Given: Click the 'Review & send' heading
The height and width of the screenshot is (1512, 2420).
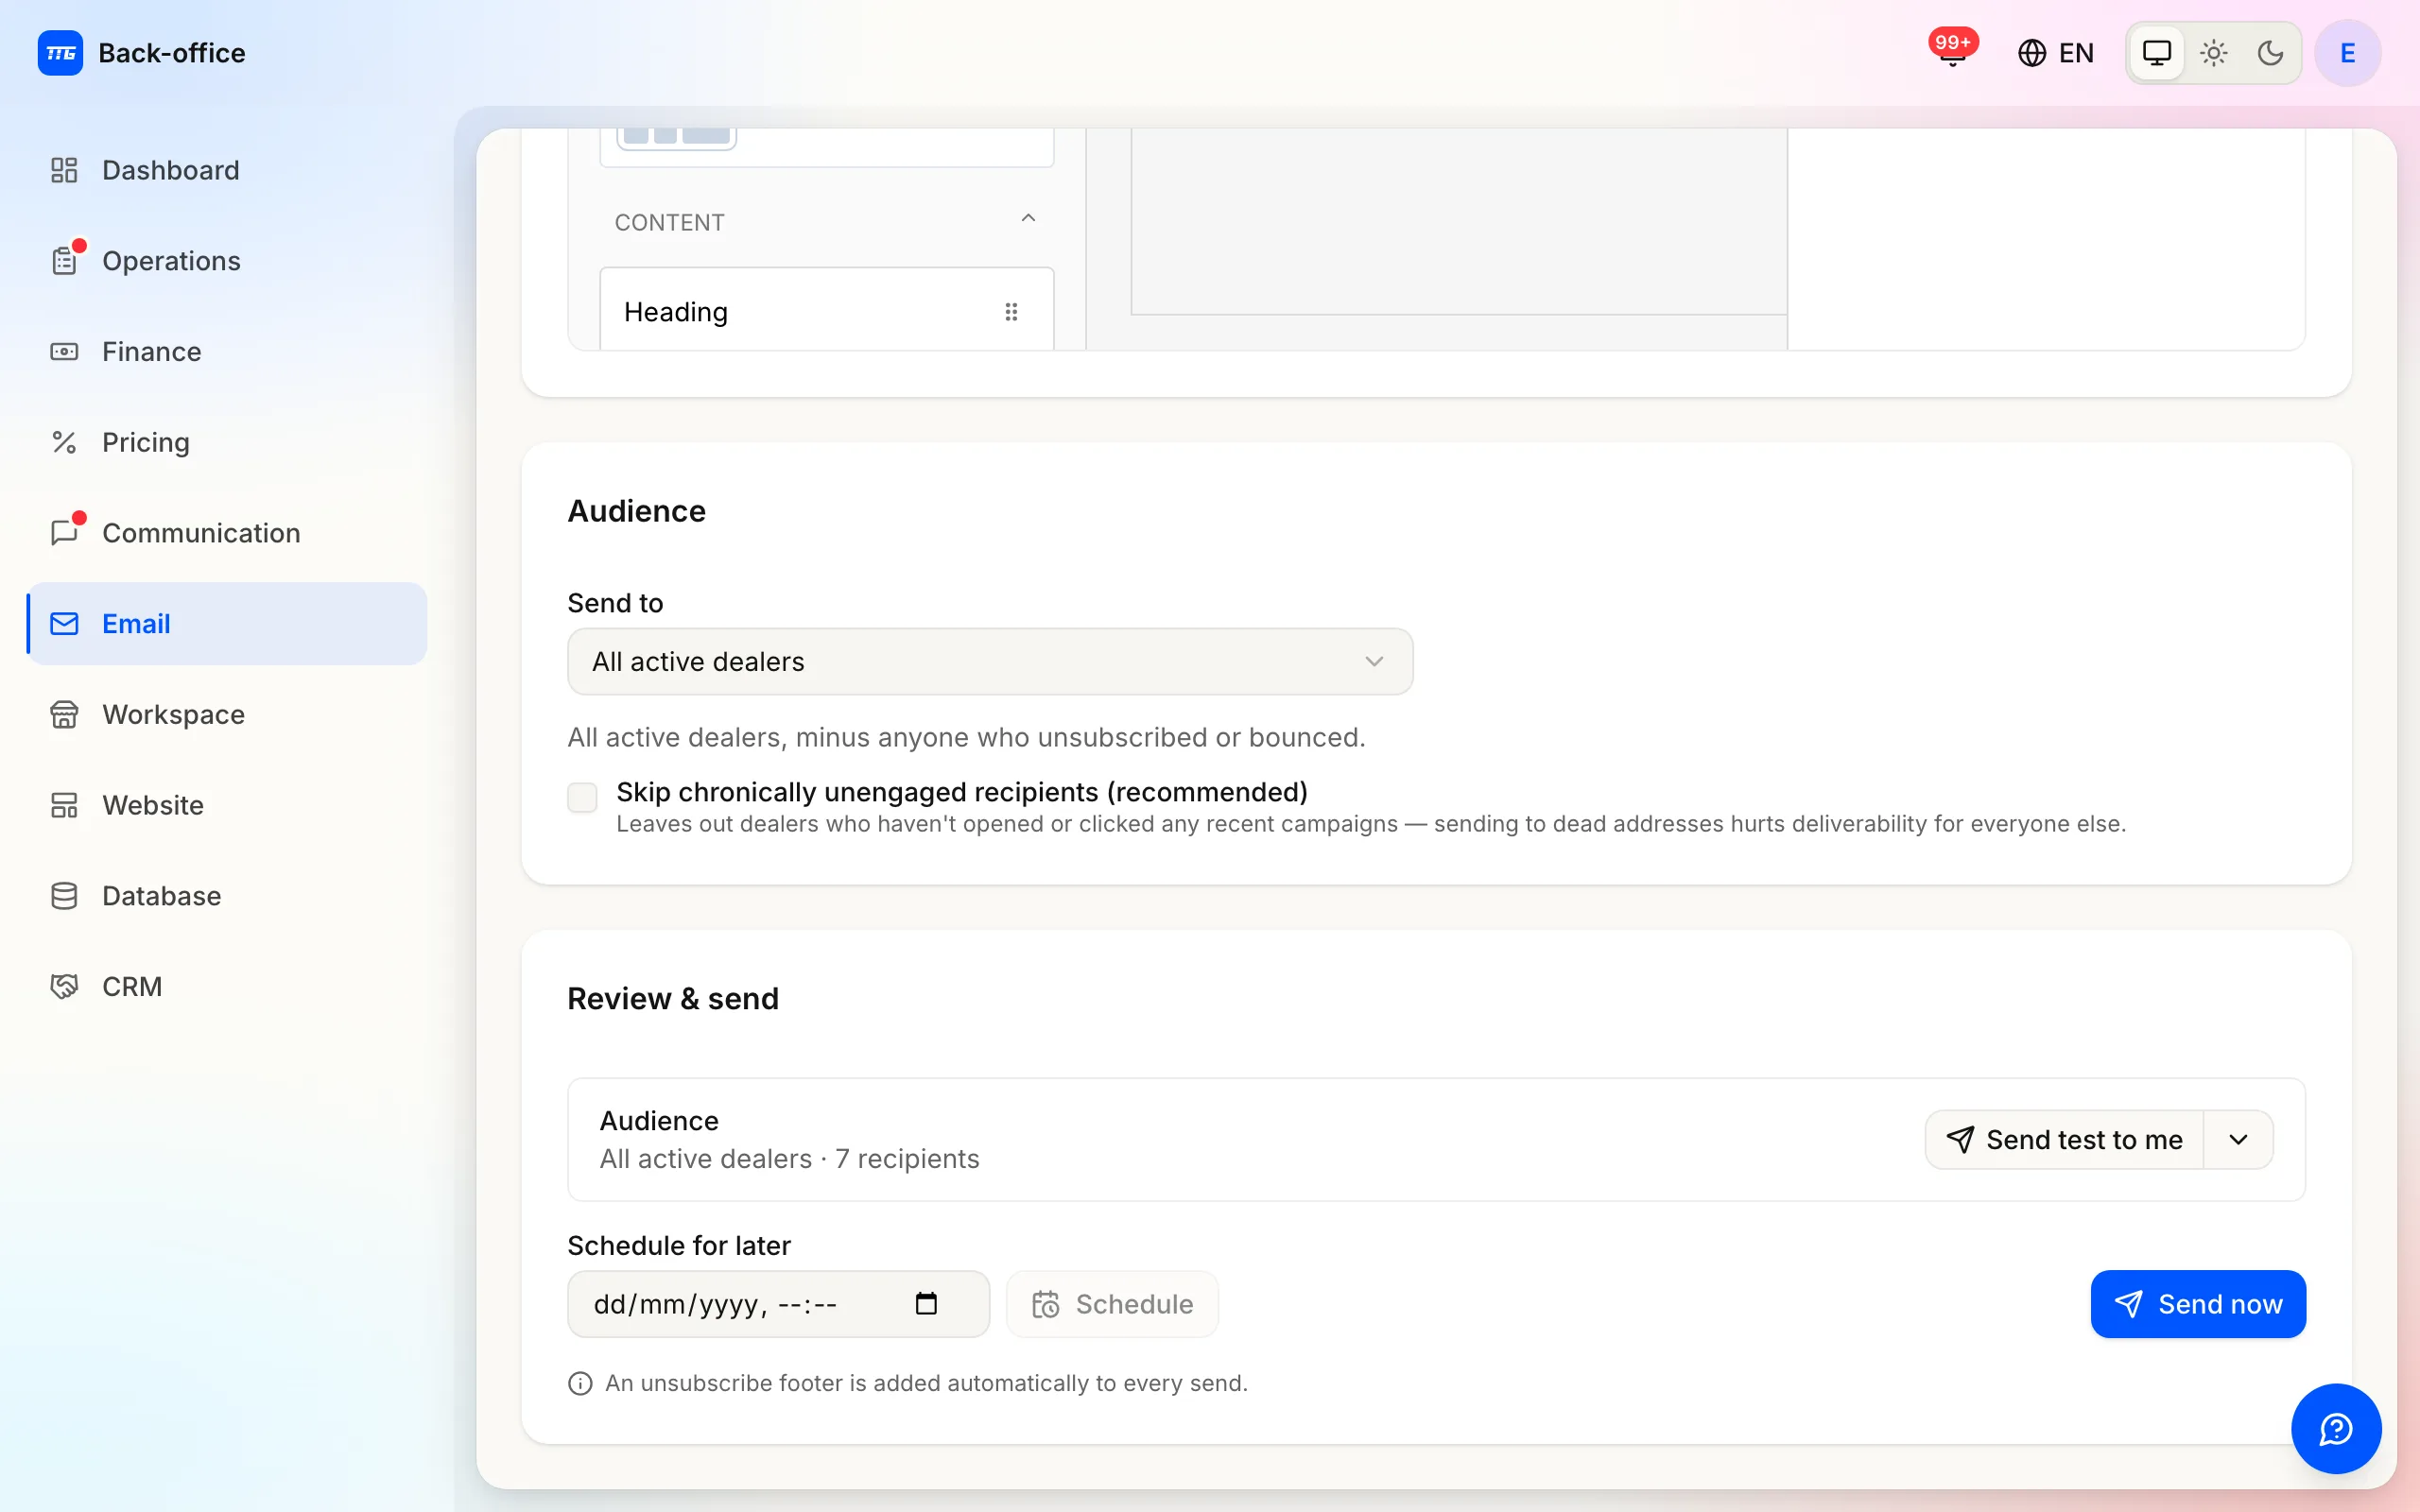Looking at the screenshot, I should tap(673, 999).
